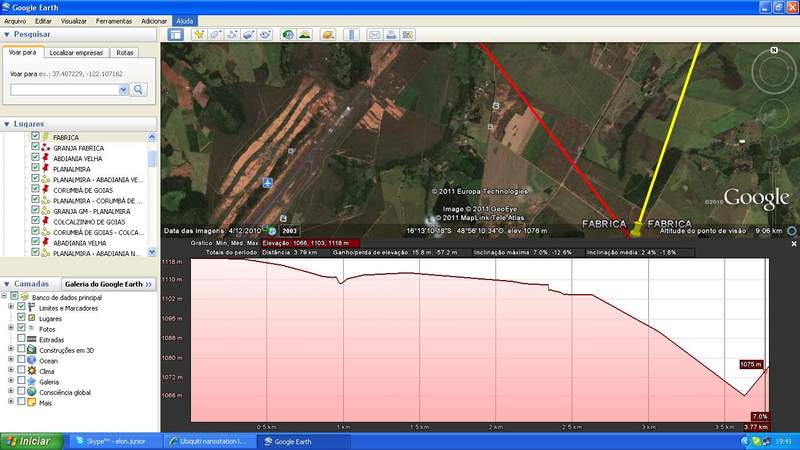
Task: Click scroll-up arrow of Lugares list
Action: (152, 137)
